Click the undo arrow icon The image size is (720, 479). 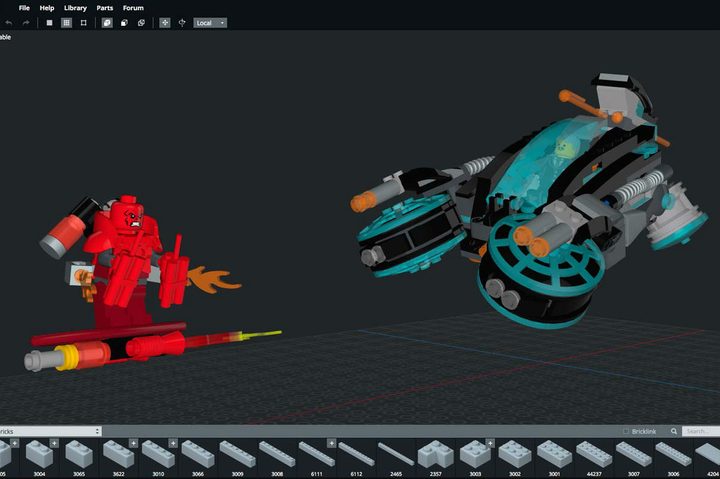click(x=9, y=23)
